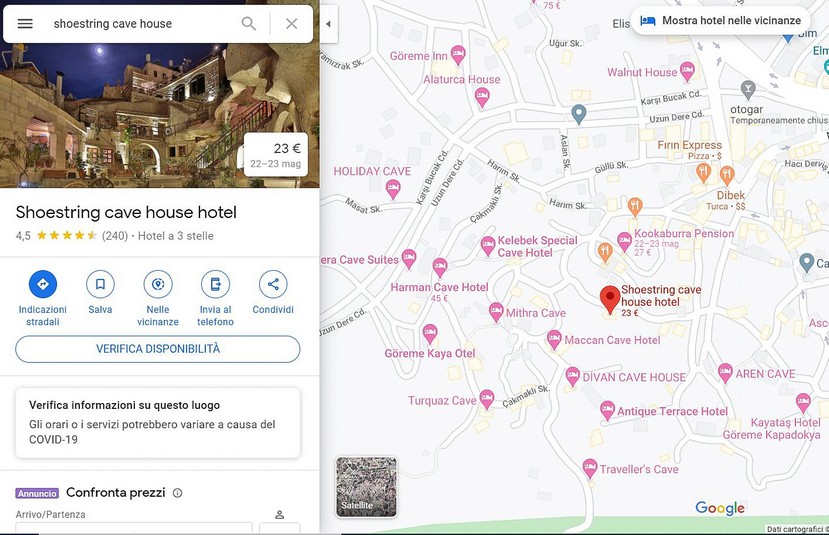The height and width of the screenshot is (535, 829).
Task: Click the info icon next to Confronta prezzi
Action: coord(178,493)
